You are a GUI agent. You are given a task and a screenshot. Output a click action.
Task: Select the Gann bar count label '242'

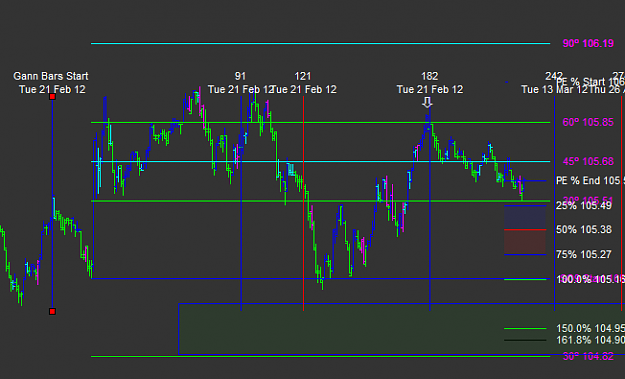(554, 76)
